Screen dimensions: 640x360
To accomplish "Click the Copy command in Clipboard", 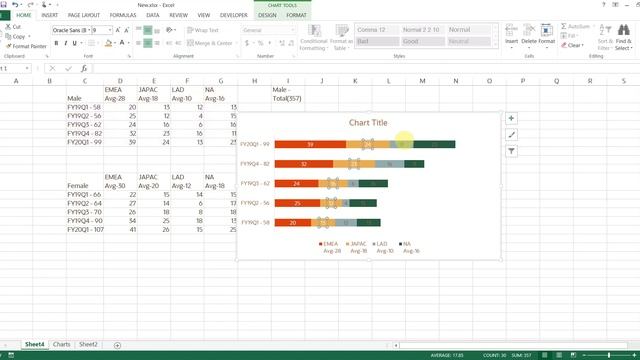I will click(x=16, y=36).
